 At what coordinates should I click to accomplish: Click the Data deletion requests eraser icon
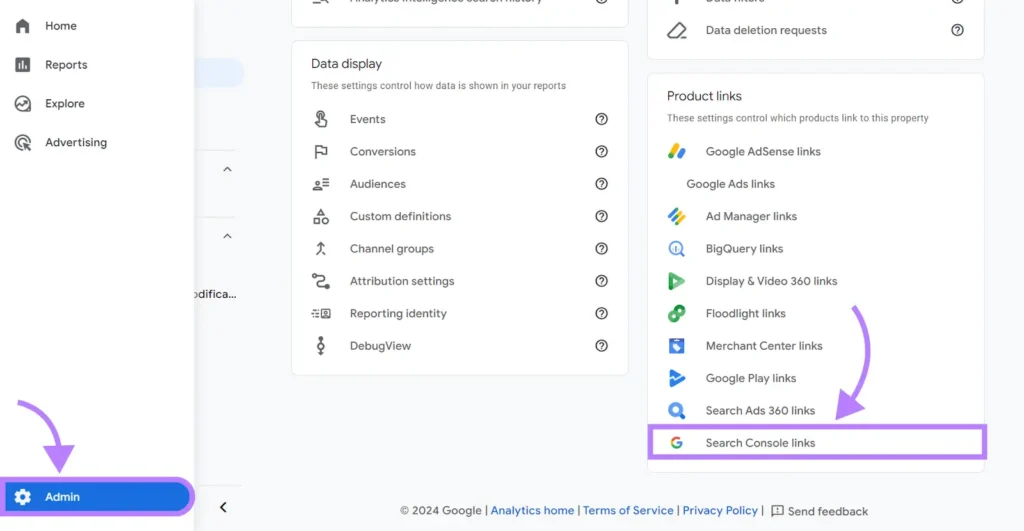click(677, 31)
